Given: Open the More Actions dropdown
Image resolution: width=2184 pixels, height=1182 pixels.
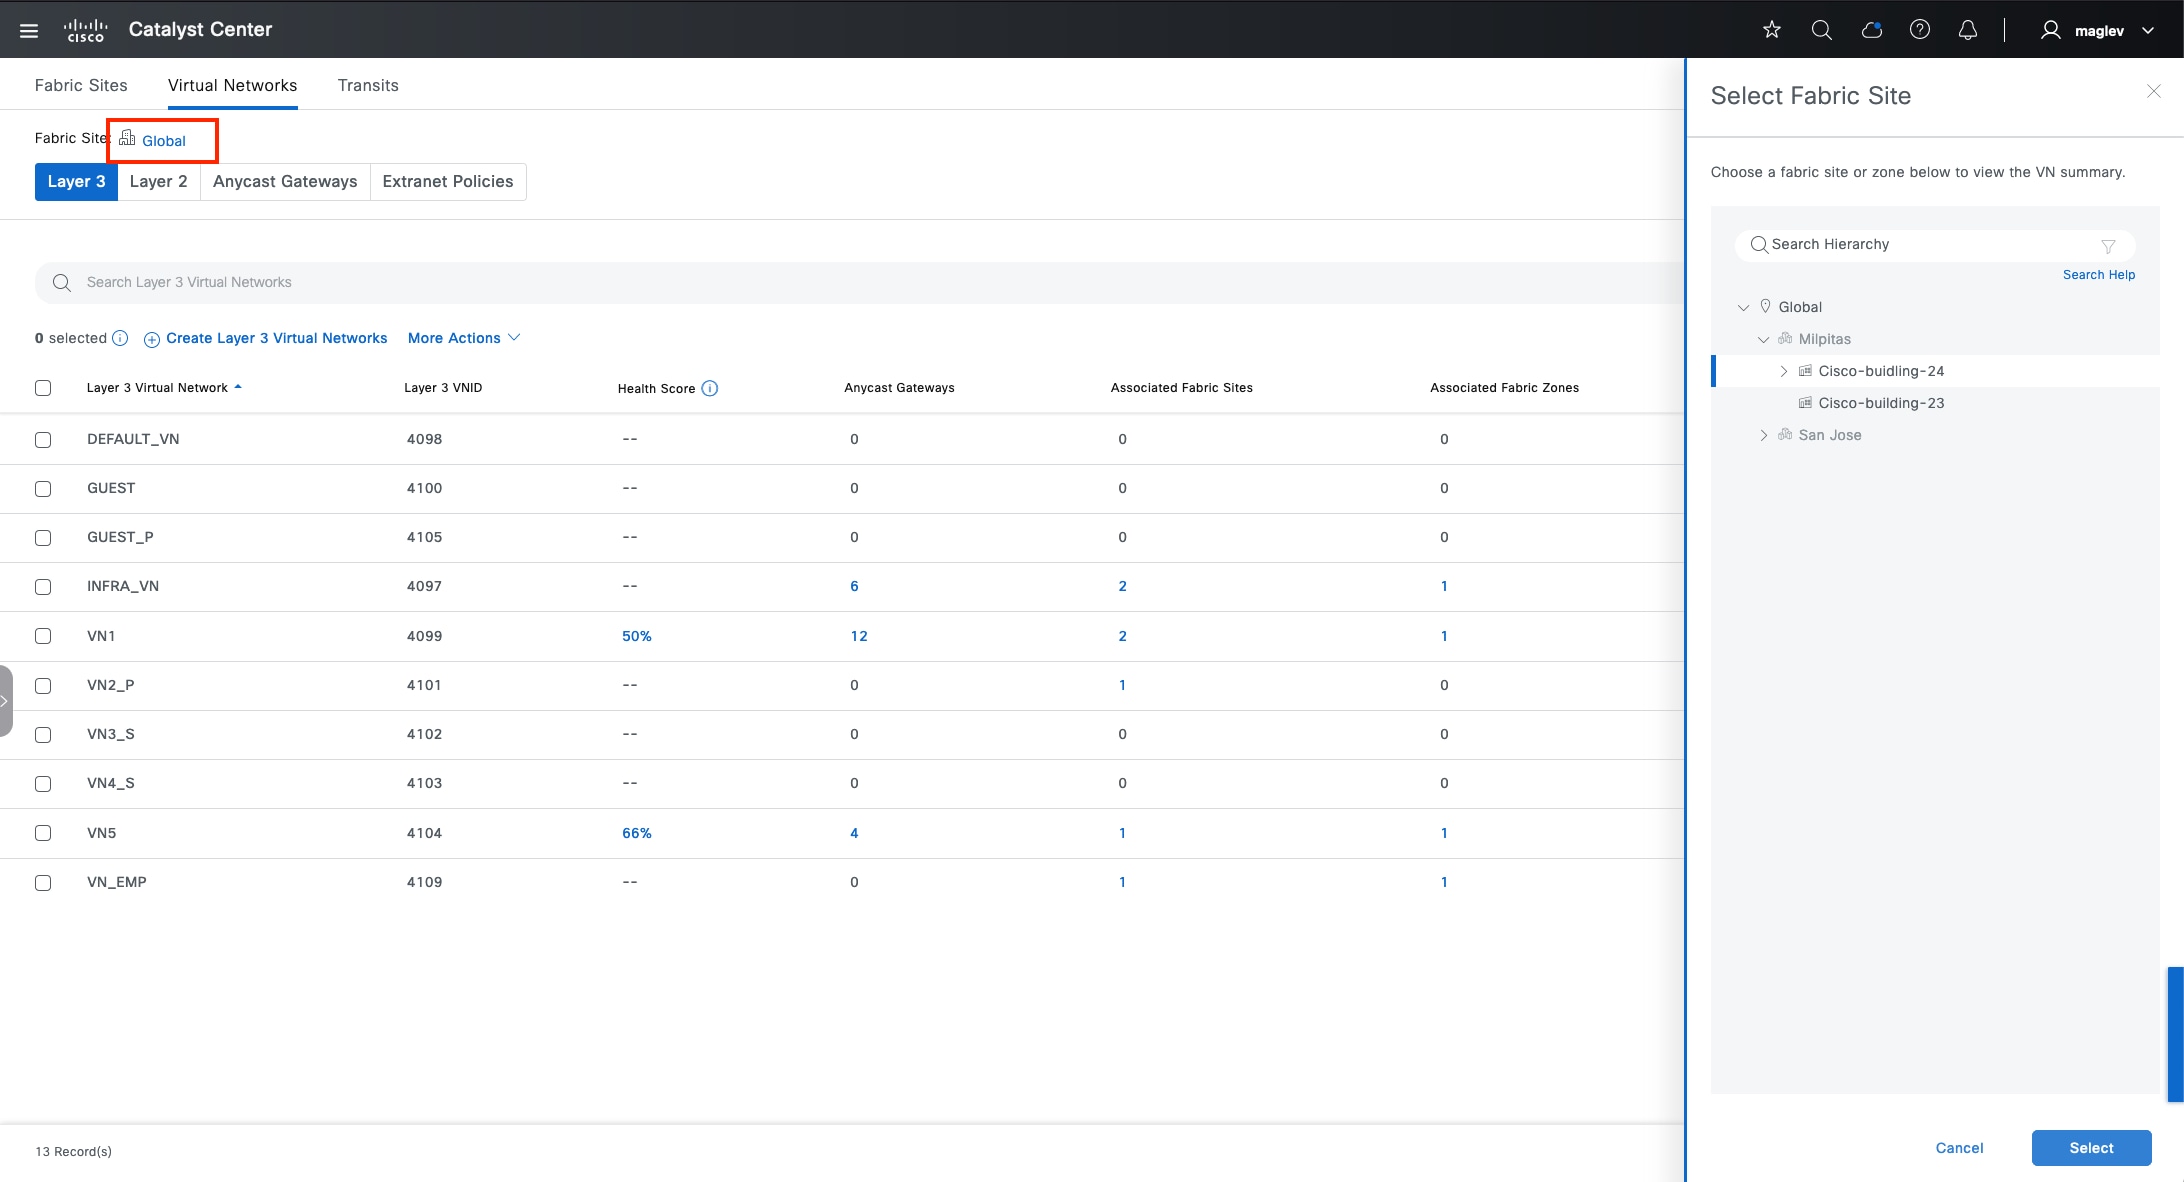Looking at the screenshot, I should pos(464,338).
